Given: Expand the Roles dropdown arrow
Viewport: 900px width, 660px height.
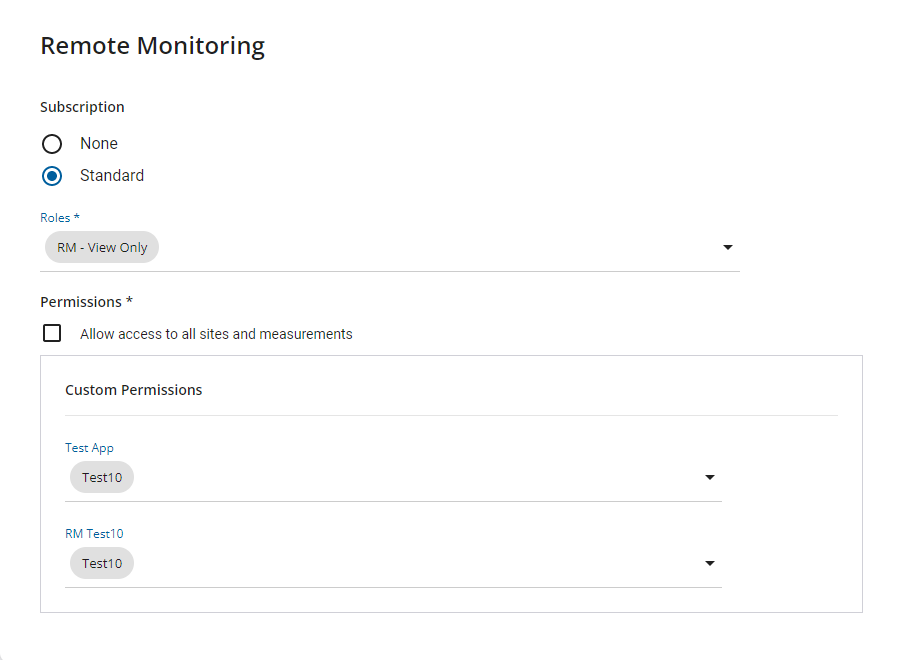Looking at the screenshot, I should (x=728, y=248).
